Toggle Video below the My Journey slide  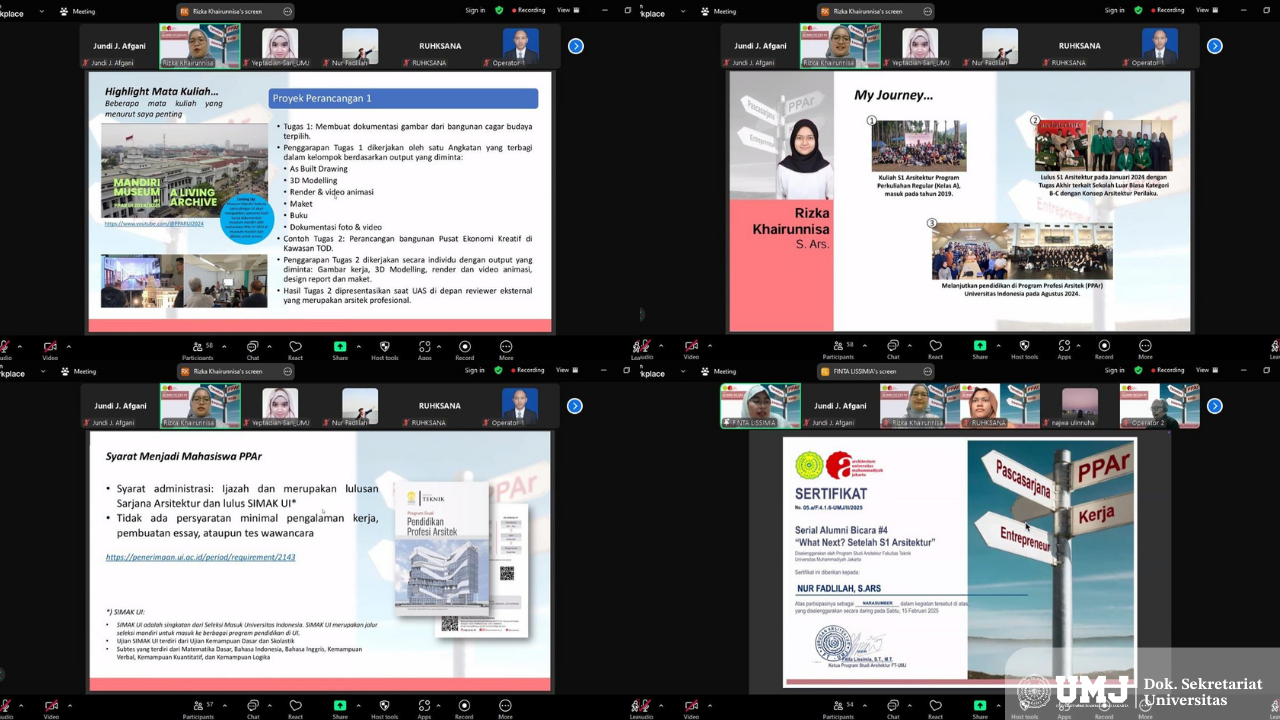[x=691, y=350]
